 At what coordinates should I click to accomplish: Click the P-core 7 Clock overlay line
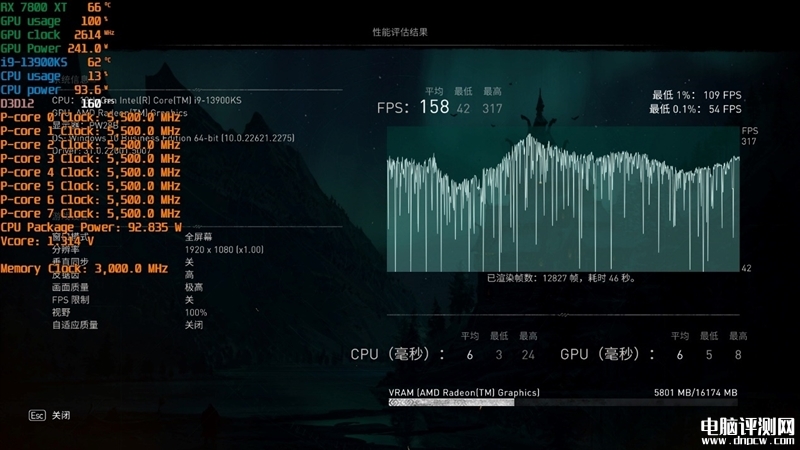(90, 214)
